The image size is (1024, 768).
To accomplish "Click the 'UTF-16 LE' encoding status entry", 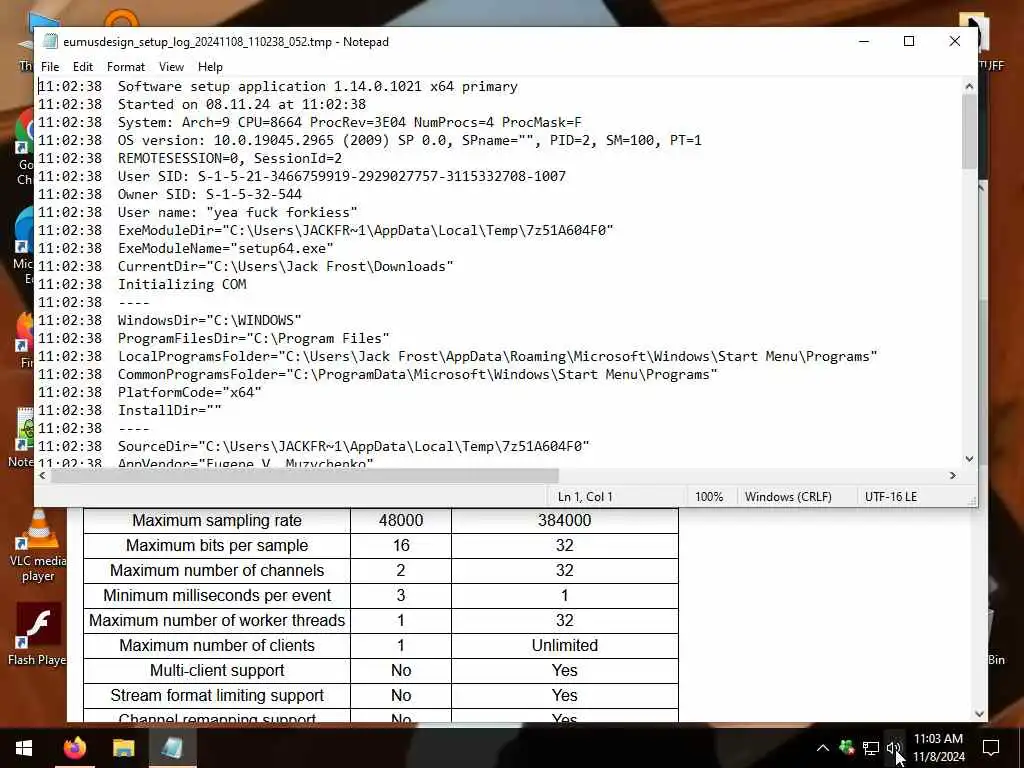I will click(x=891, y=497).
